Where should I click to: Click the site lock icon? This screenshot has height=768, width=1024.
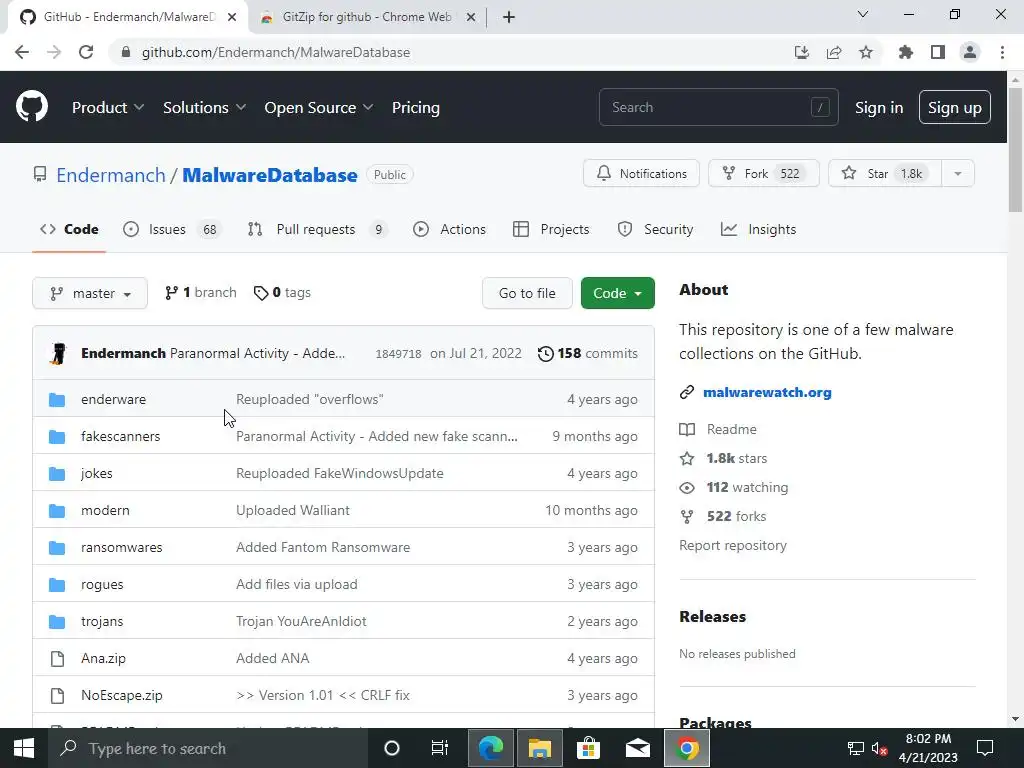click(x=126, y=52)
